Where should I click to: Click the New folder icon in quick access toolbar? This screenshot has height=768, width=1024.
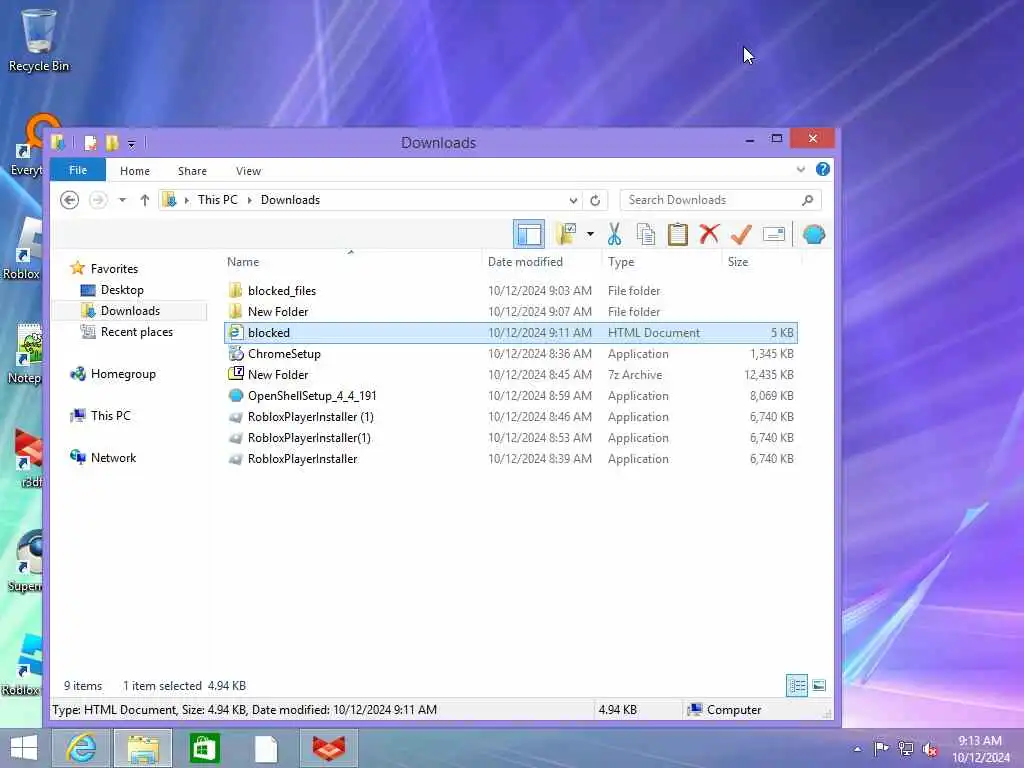[112, 143]
